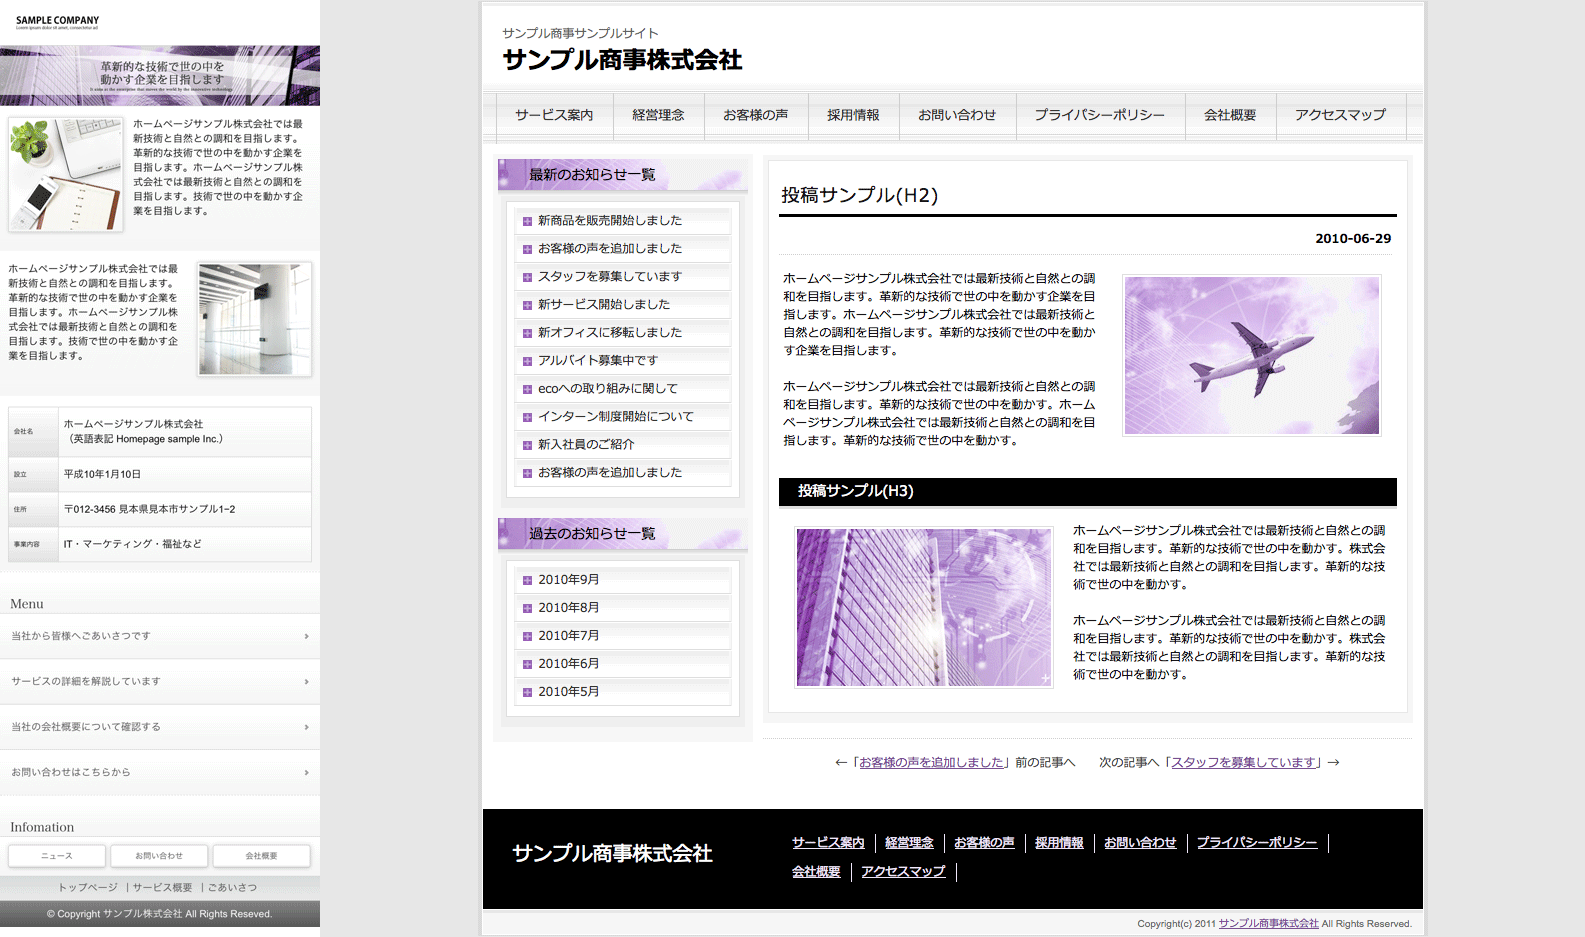The width and height of the screenshot is (1585, 937).
Task: Open 採用情報 link in the black footer
Action: (x=1059, y=843)
